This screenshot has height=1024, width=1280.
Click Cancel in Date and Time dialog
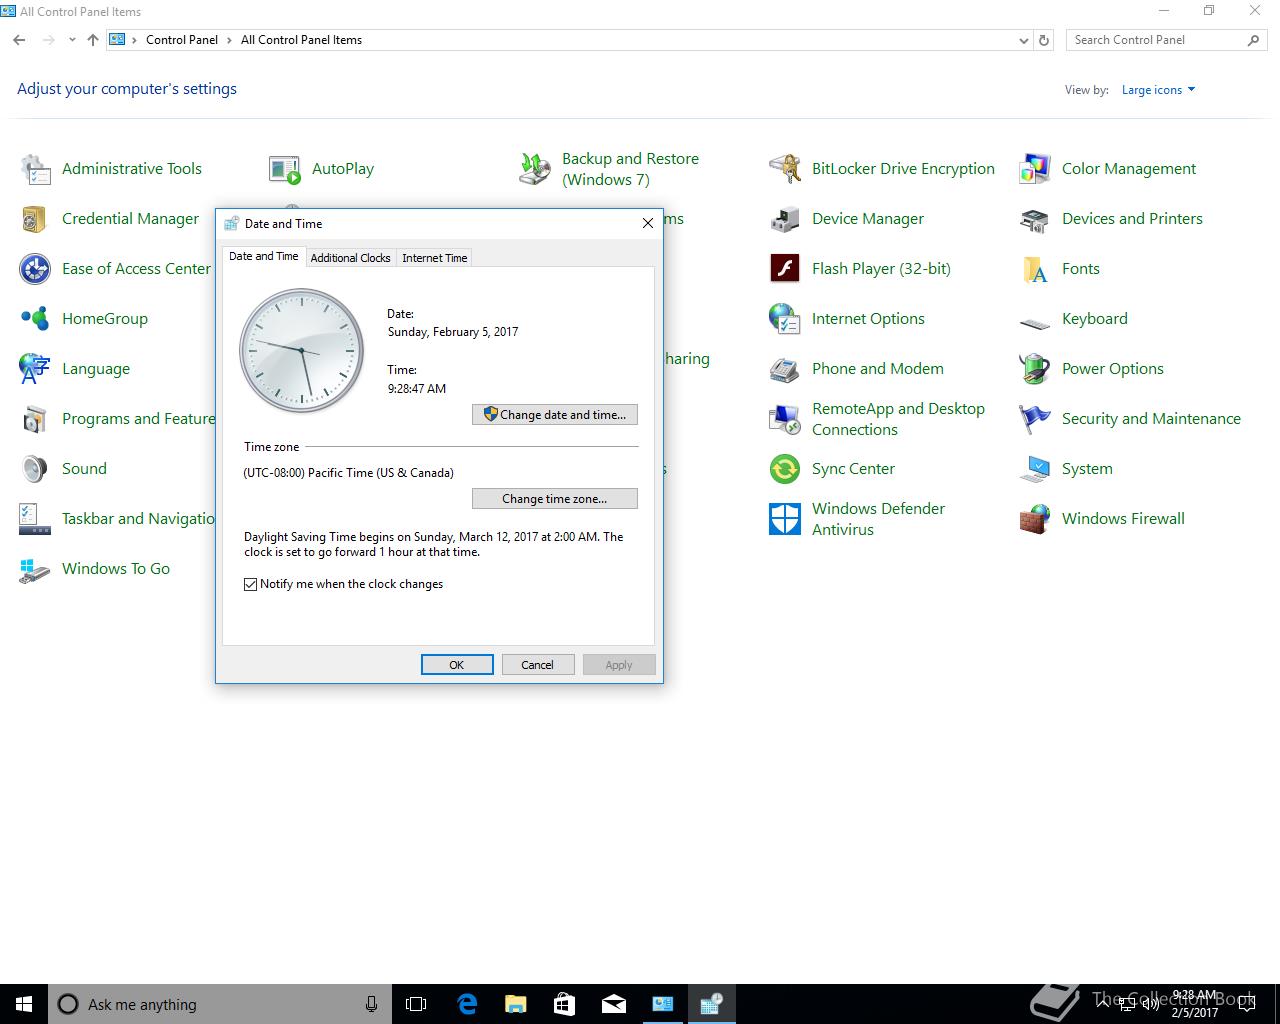point(537,665)
